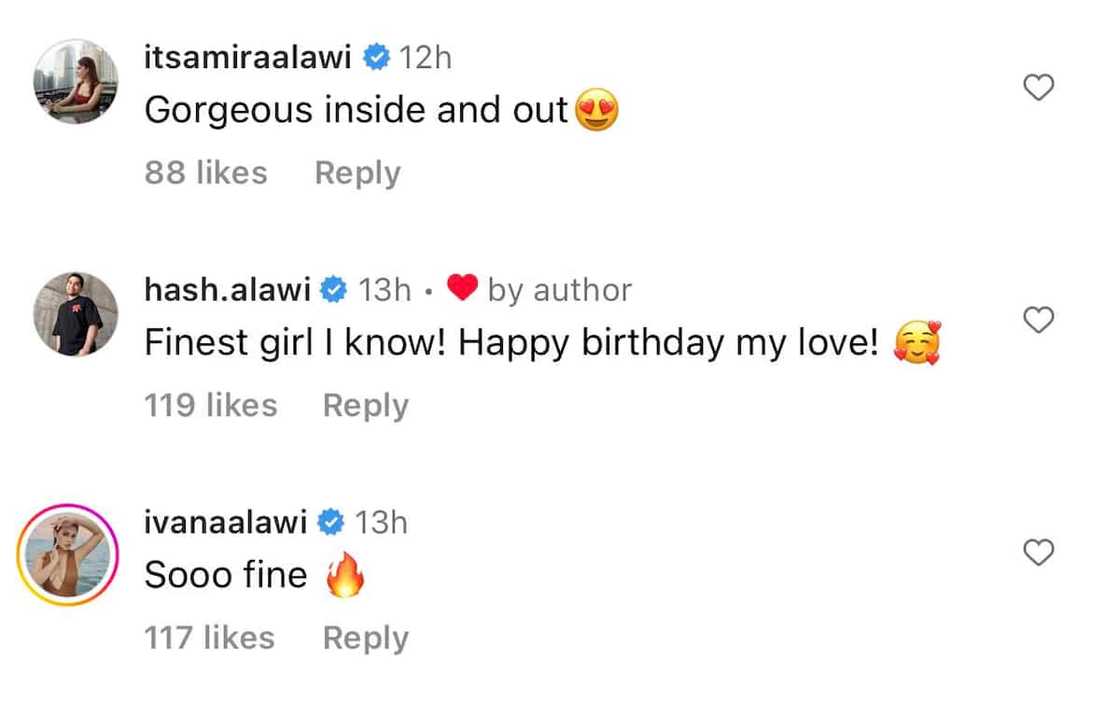View the 119 likes on hash.alawi's comment
Viewport: 1120px width, 709px height.
pos(210,405)
